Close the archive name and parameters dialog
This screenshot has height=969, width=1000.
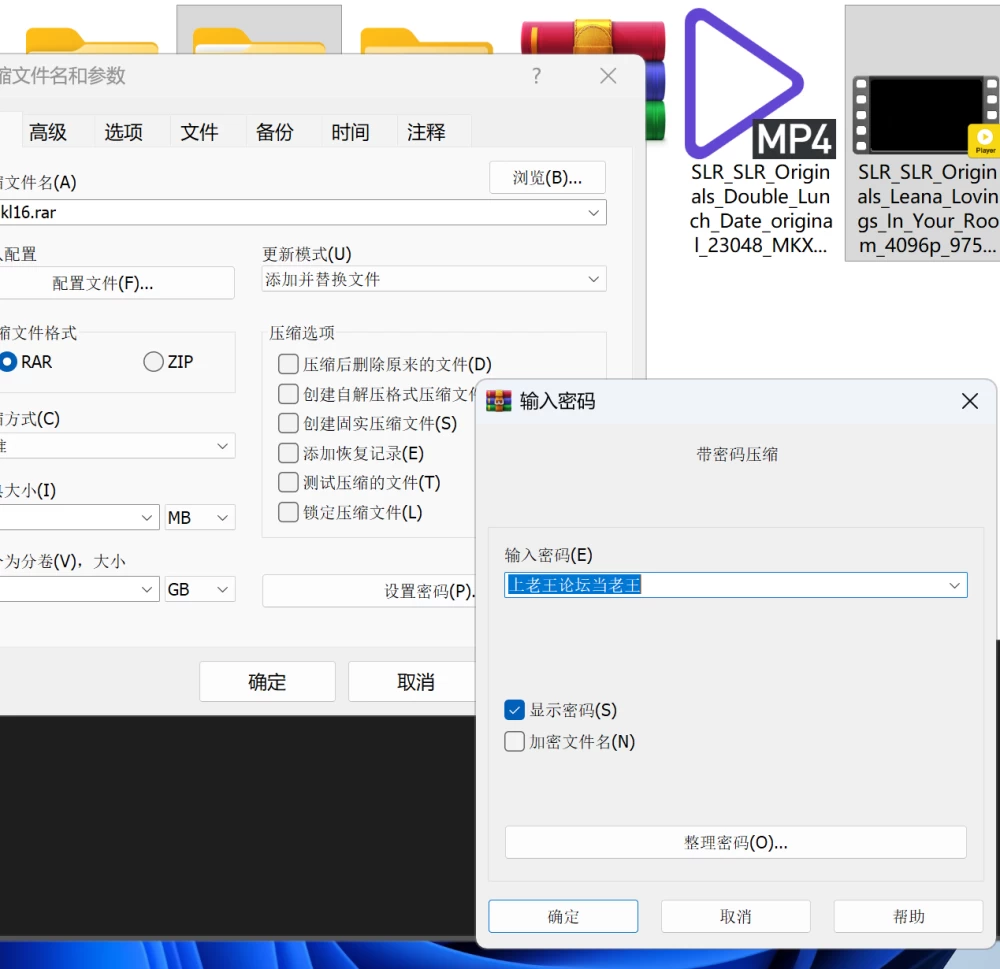608,76
